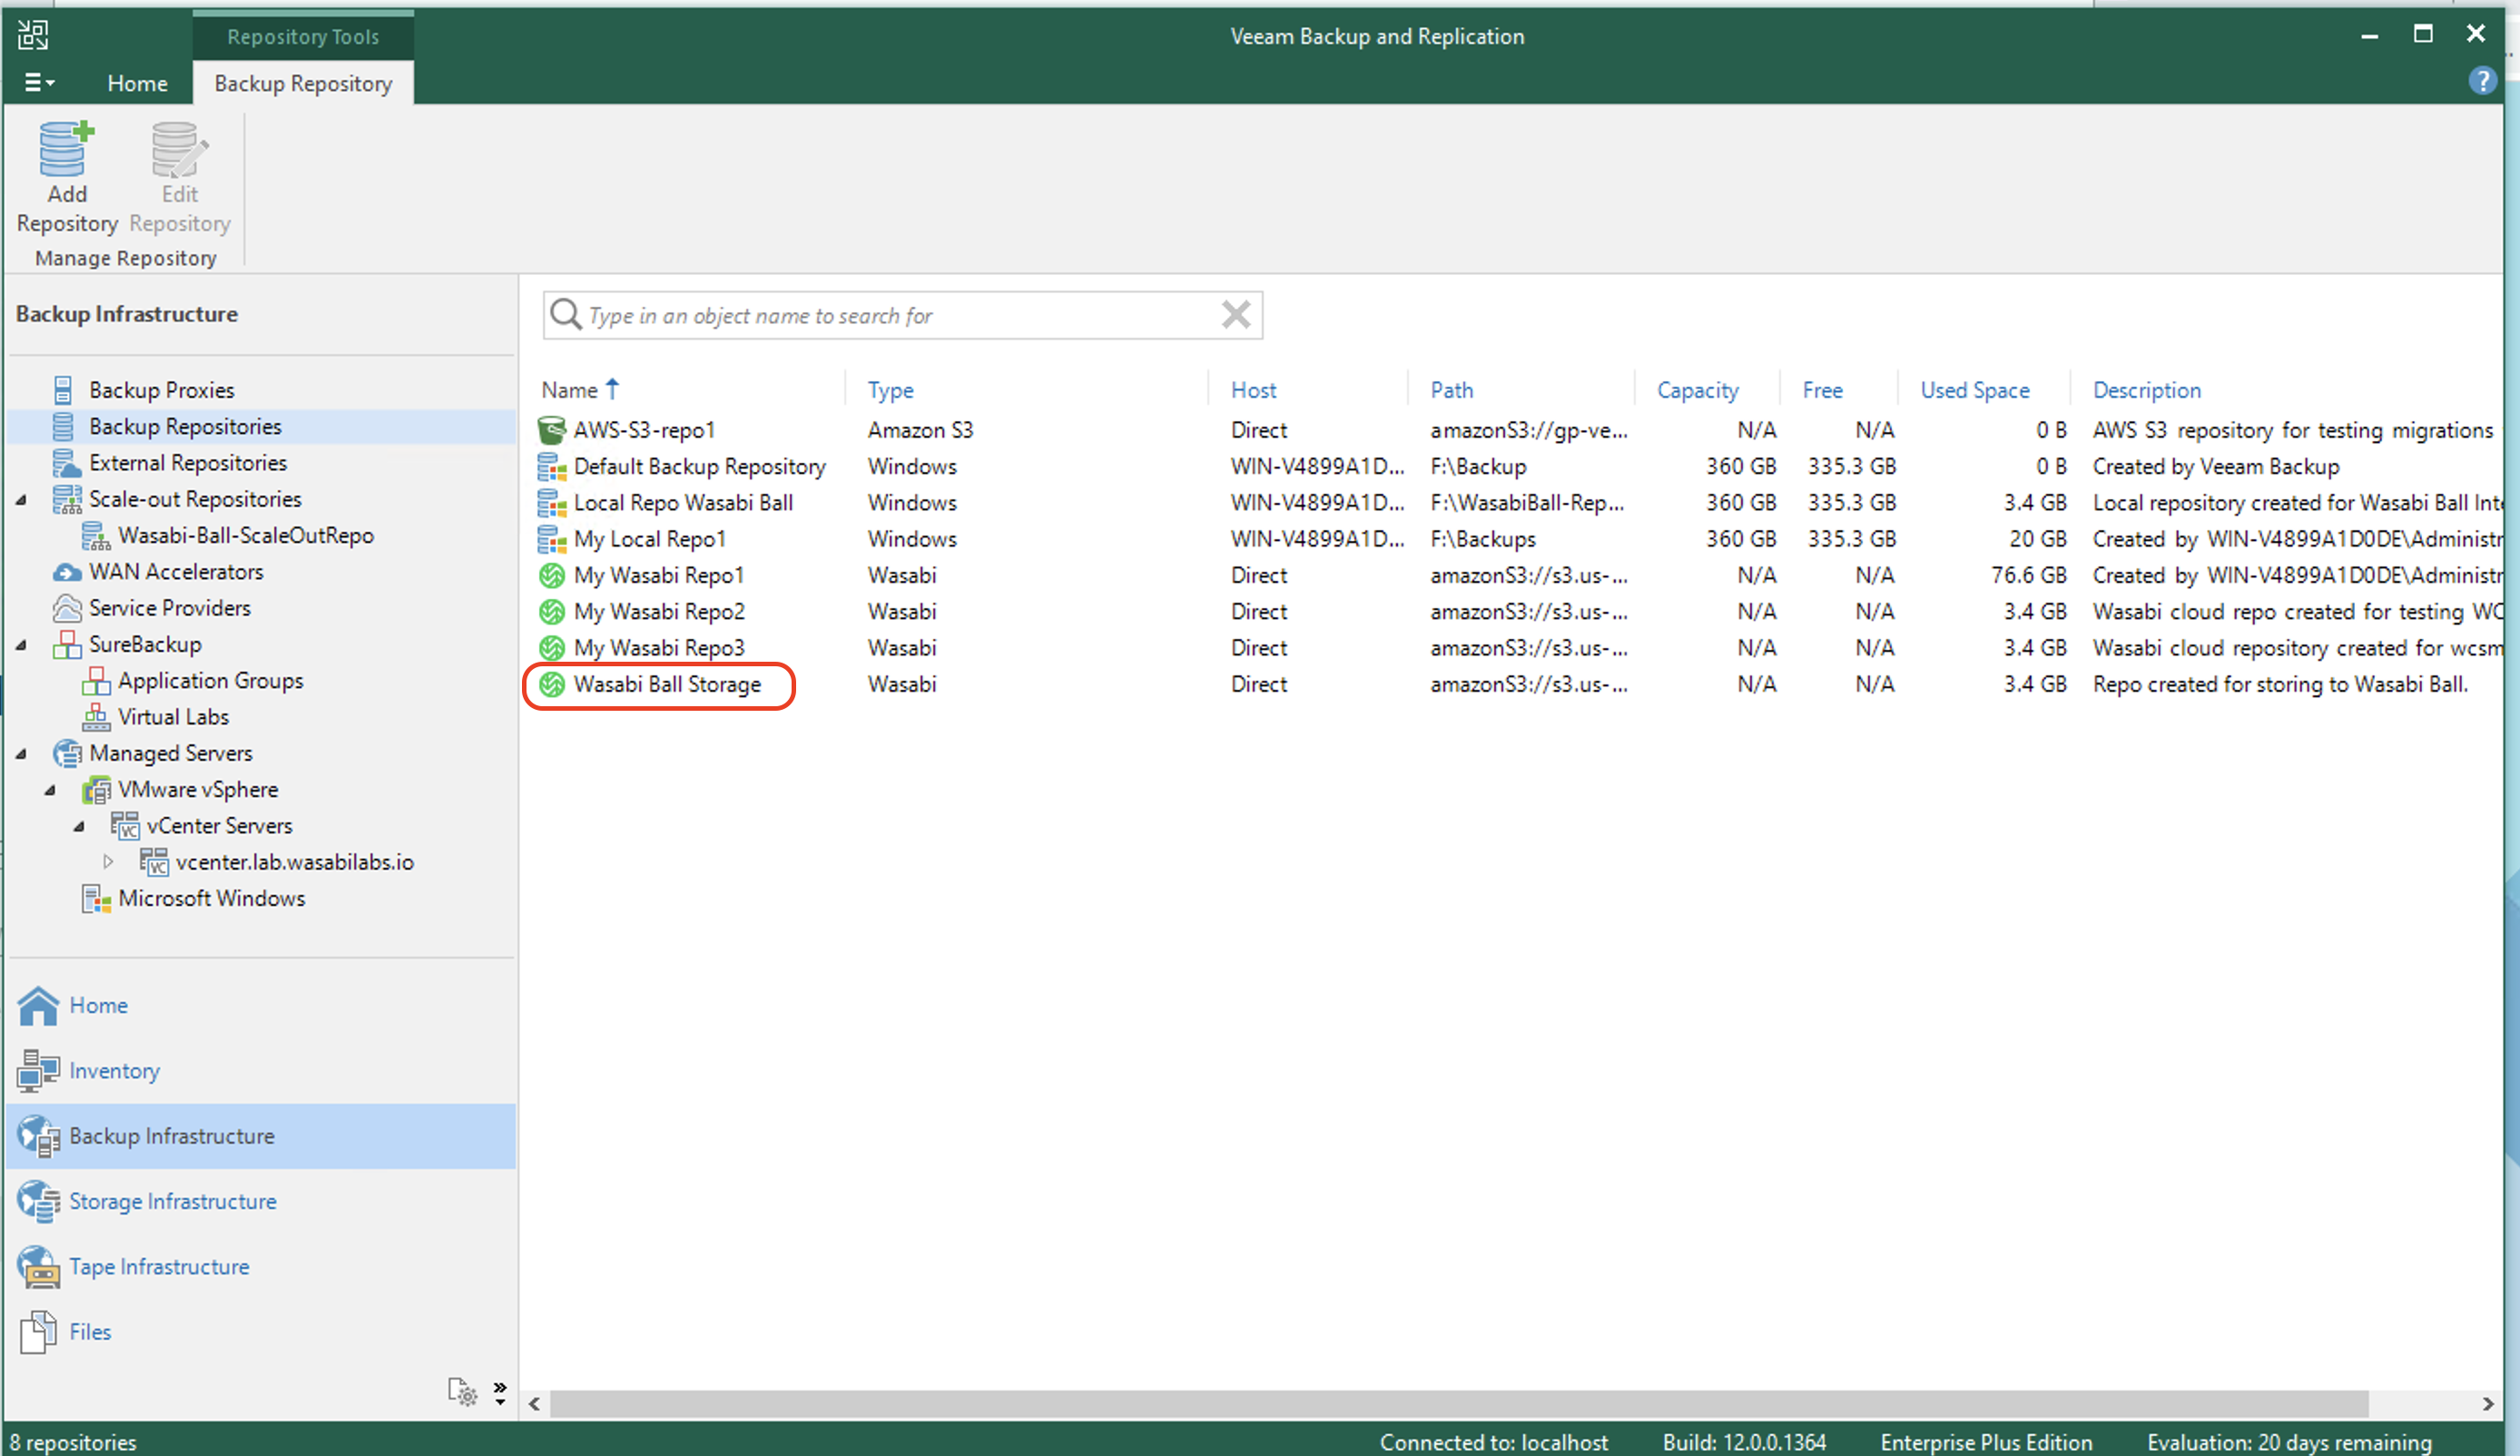This screenshot has width=2520, height=1456.
Task: Sort by the Host column header
Action: coord(1253,390)
